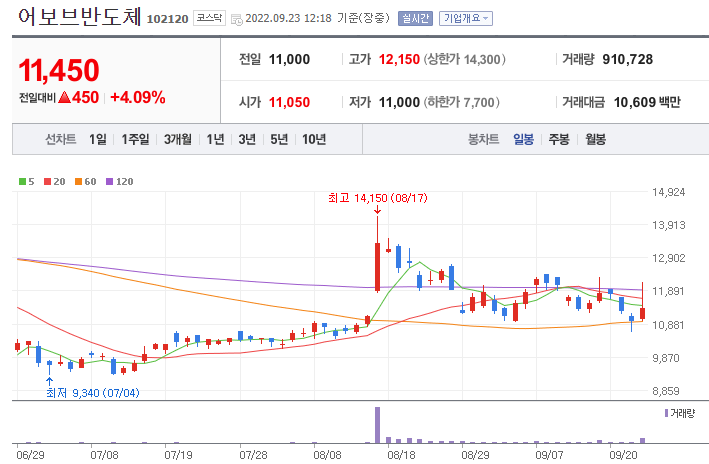Screen dimensions: 709x464
Task: Click the 09/20 date axis label
Action: [x=623, y=455]
